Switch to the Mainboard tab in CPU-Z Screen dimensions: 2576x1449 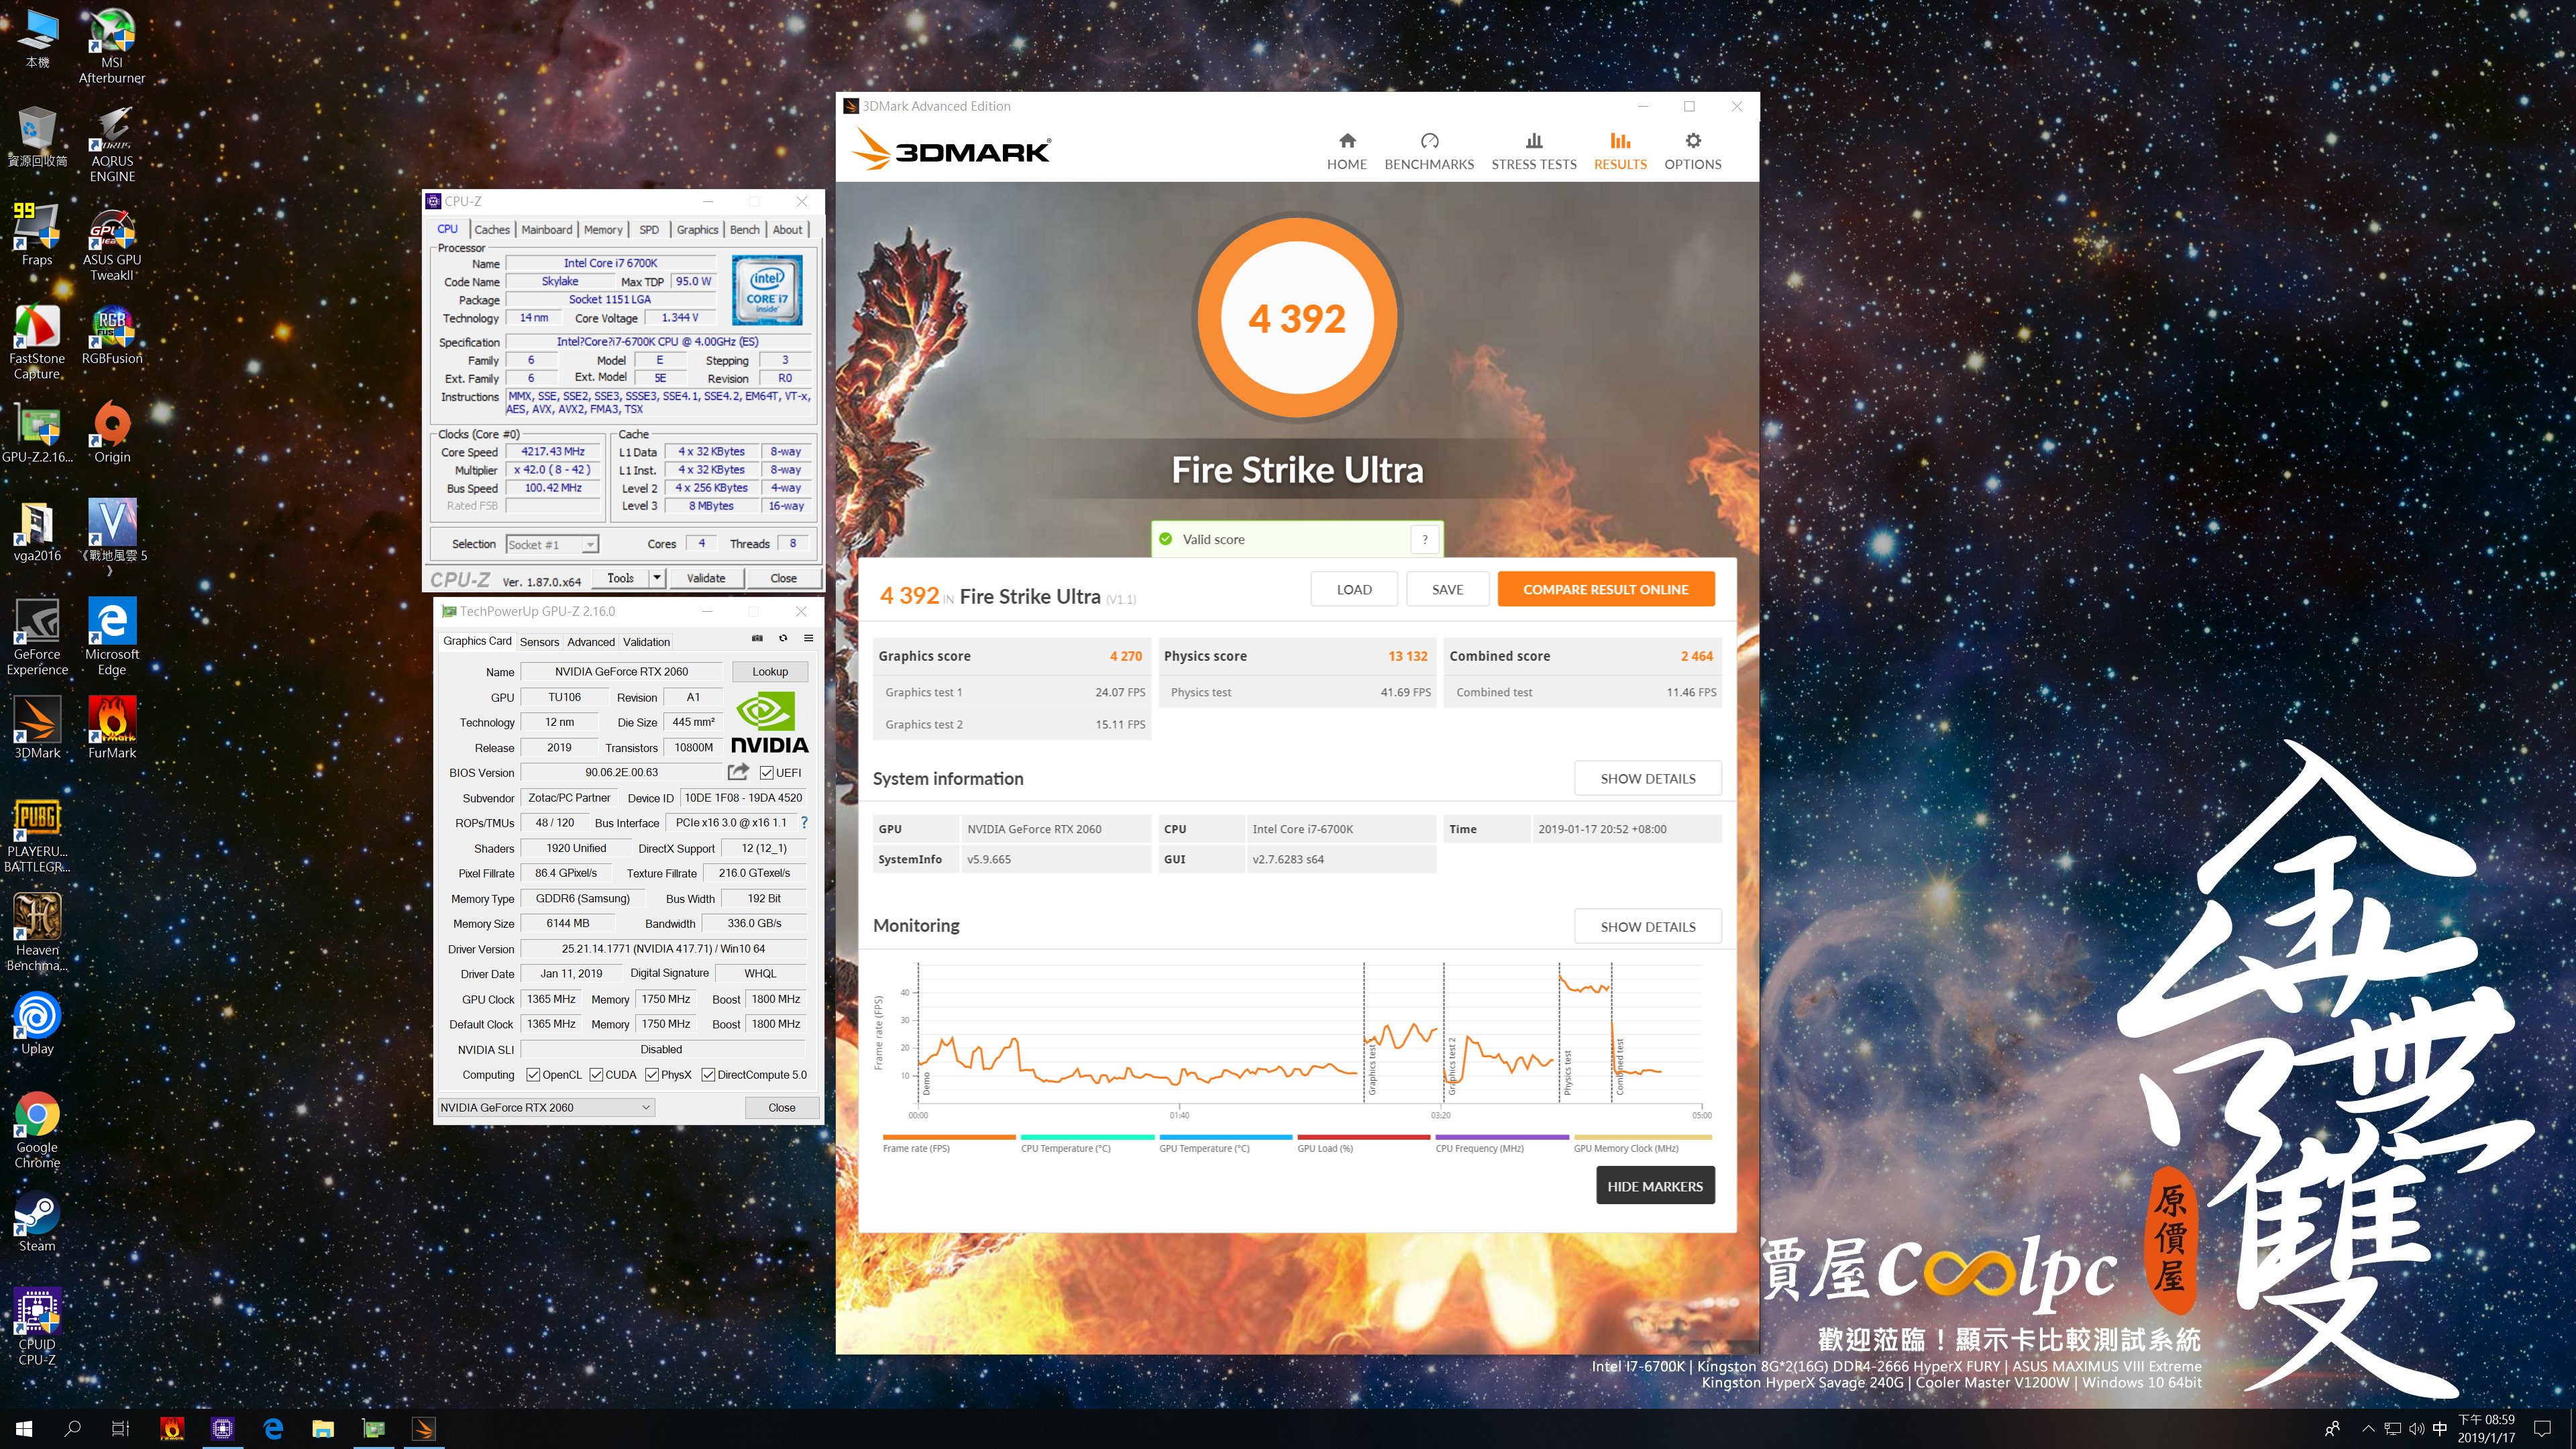point(547,229)
